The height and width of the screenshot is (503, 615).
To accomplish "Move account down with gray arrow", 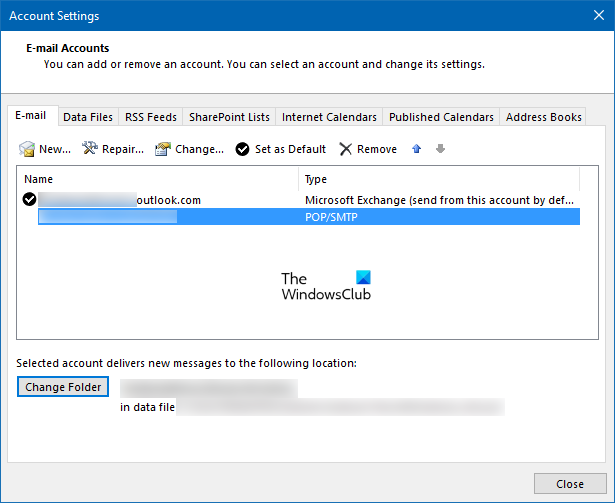I will (x=440, y=149).
